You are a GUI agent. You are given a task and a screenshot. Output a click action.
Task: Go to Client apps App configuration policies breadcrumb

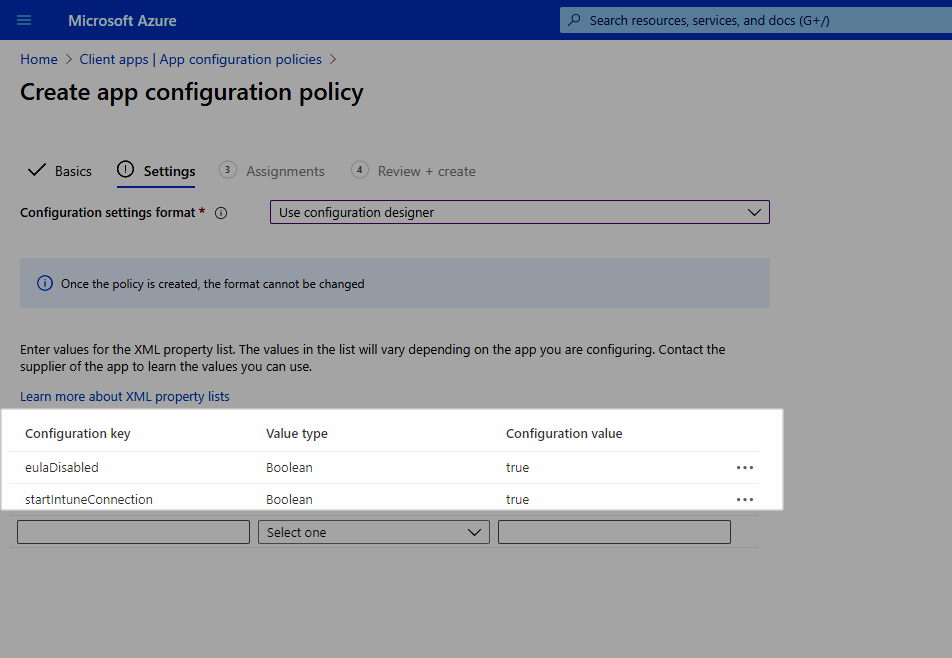click(x=200, y=59)
